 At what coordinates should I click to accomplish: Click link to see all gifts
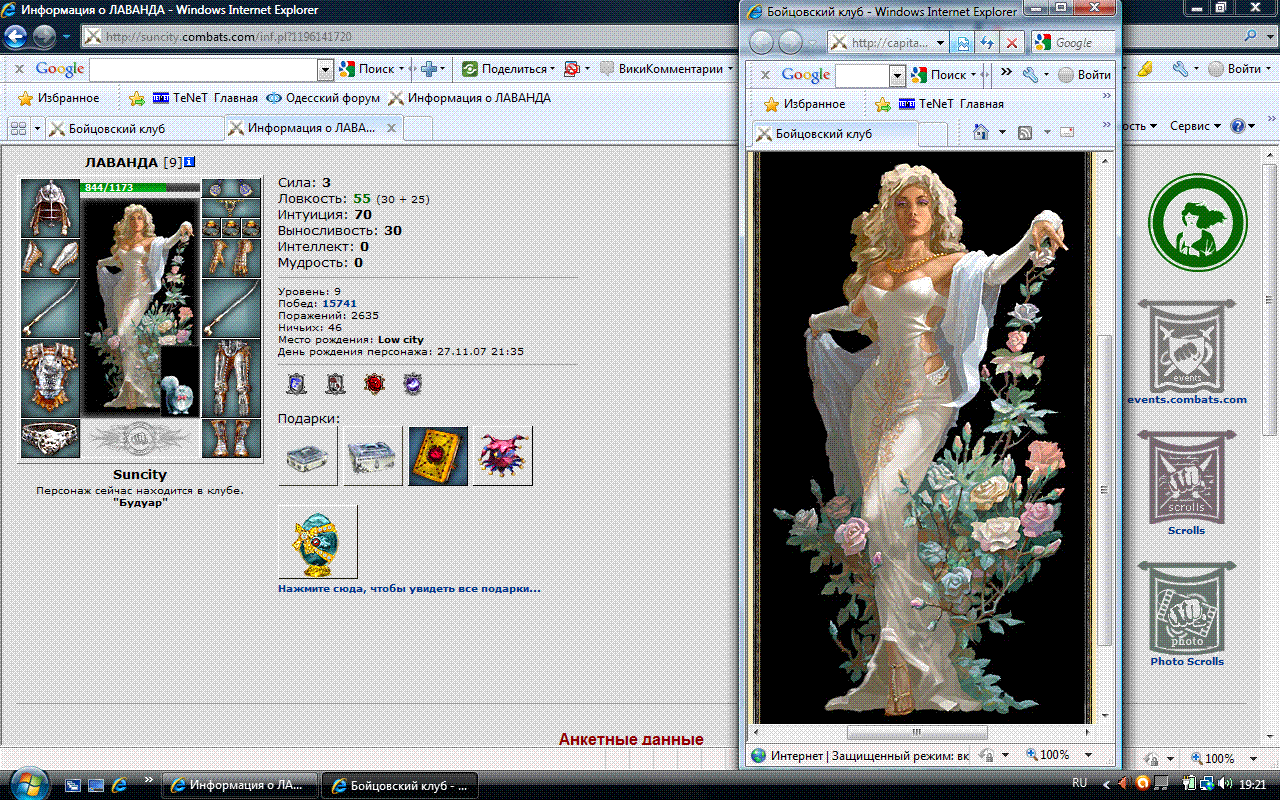point(409,589)
